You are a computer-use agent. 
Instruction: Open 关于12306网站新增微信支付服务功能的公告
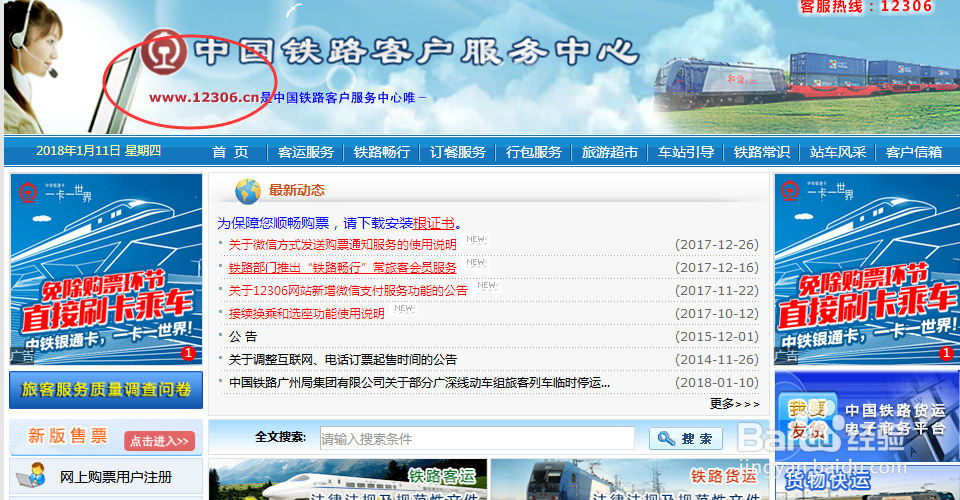348,291
